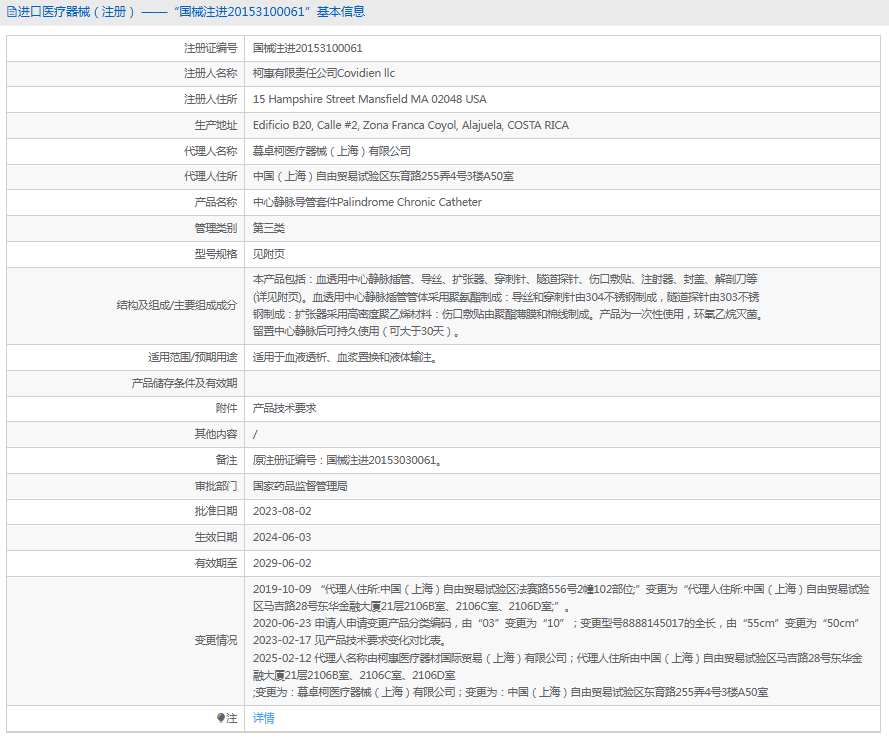The width and height of the screenshot is (889, 741).
Task: Click agent name 慕卓柯医疗器械（上海）有限公司
Action: pyautogui.click(x=332, y=151)
